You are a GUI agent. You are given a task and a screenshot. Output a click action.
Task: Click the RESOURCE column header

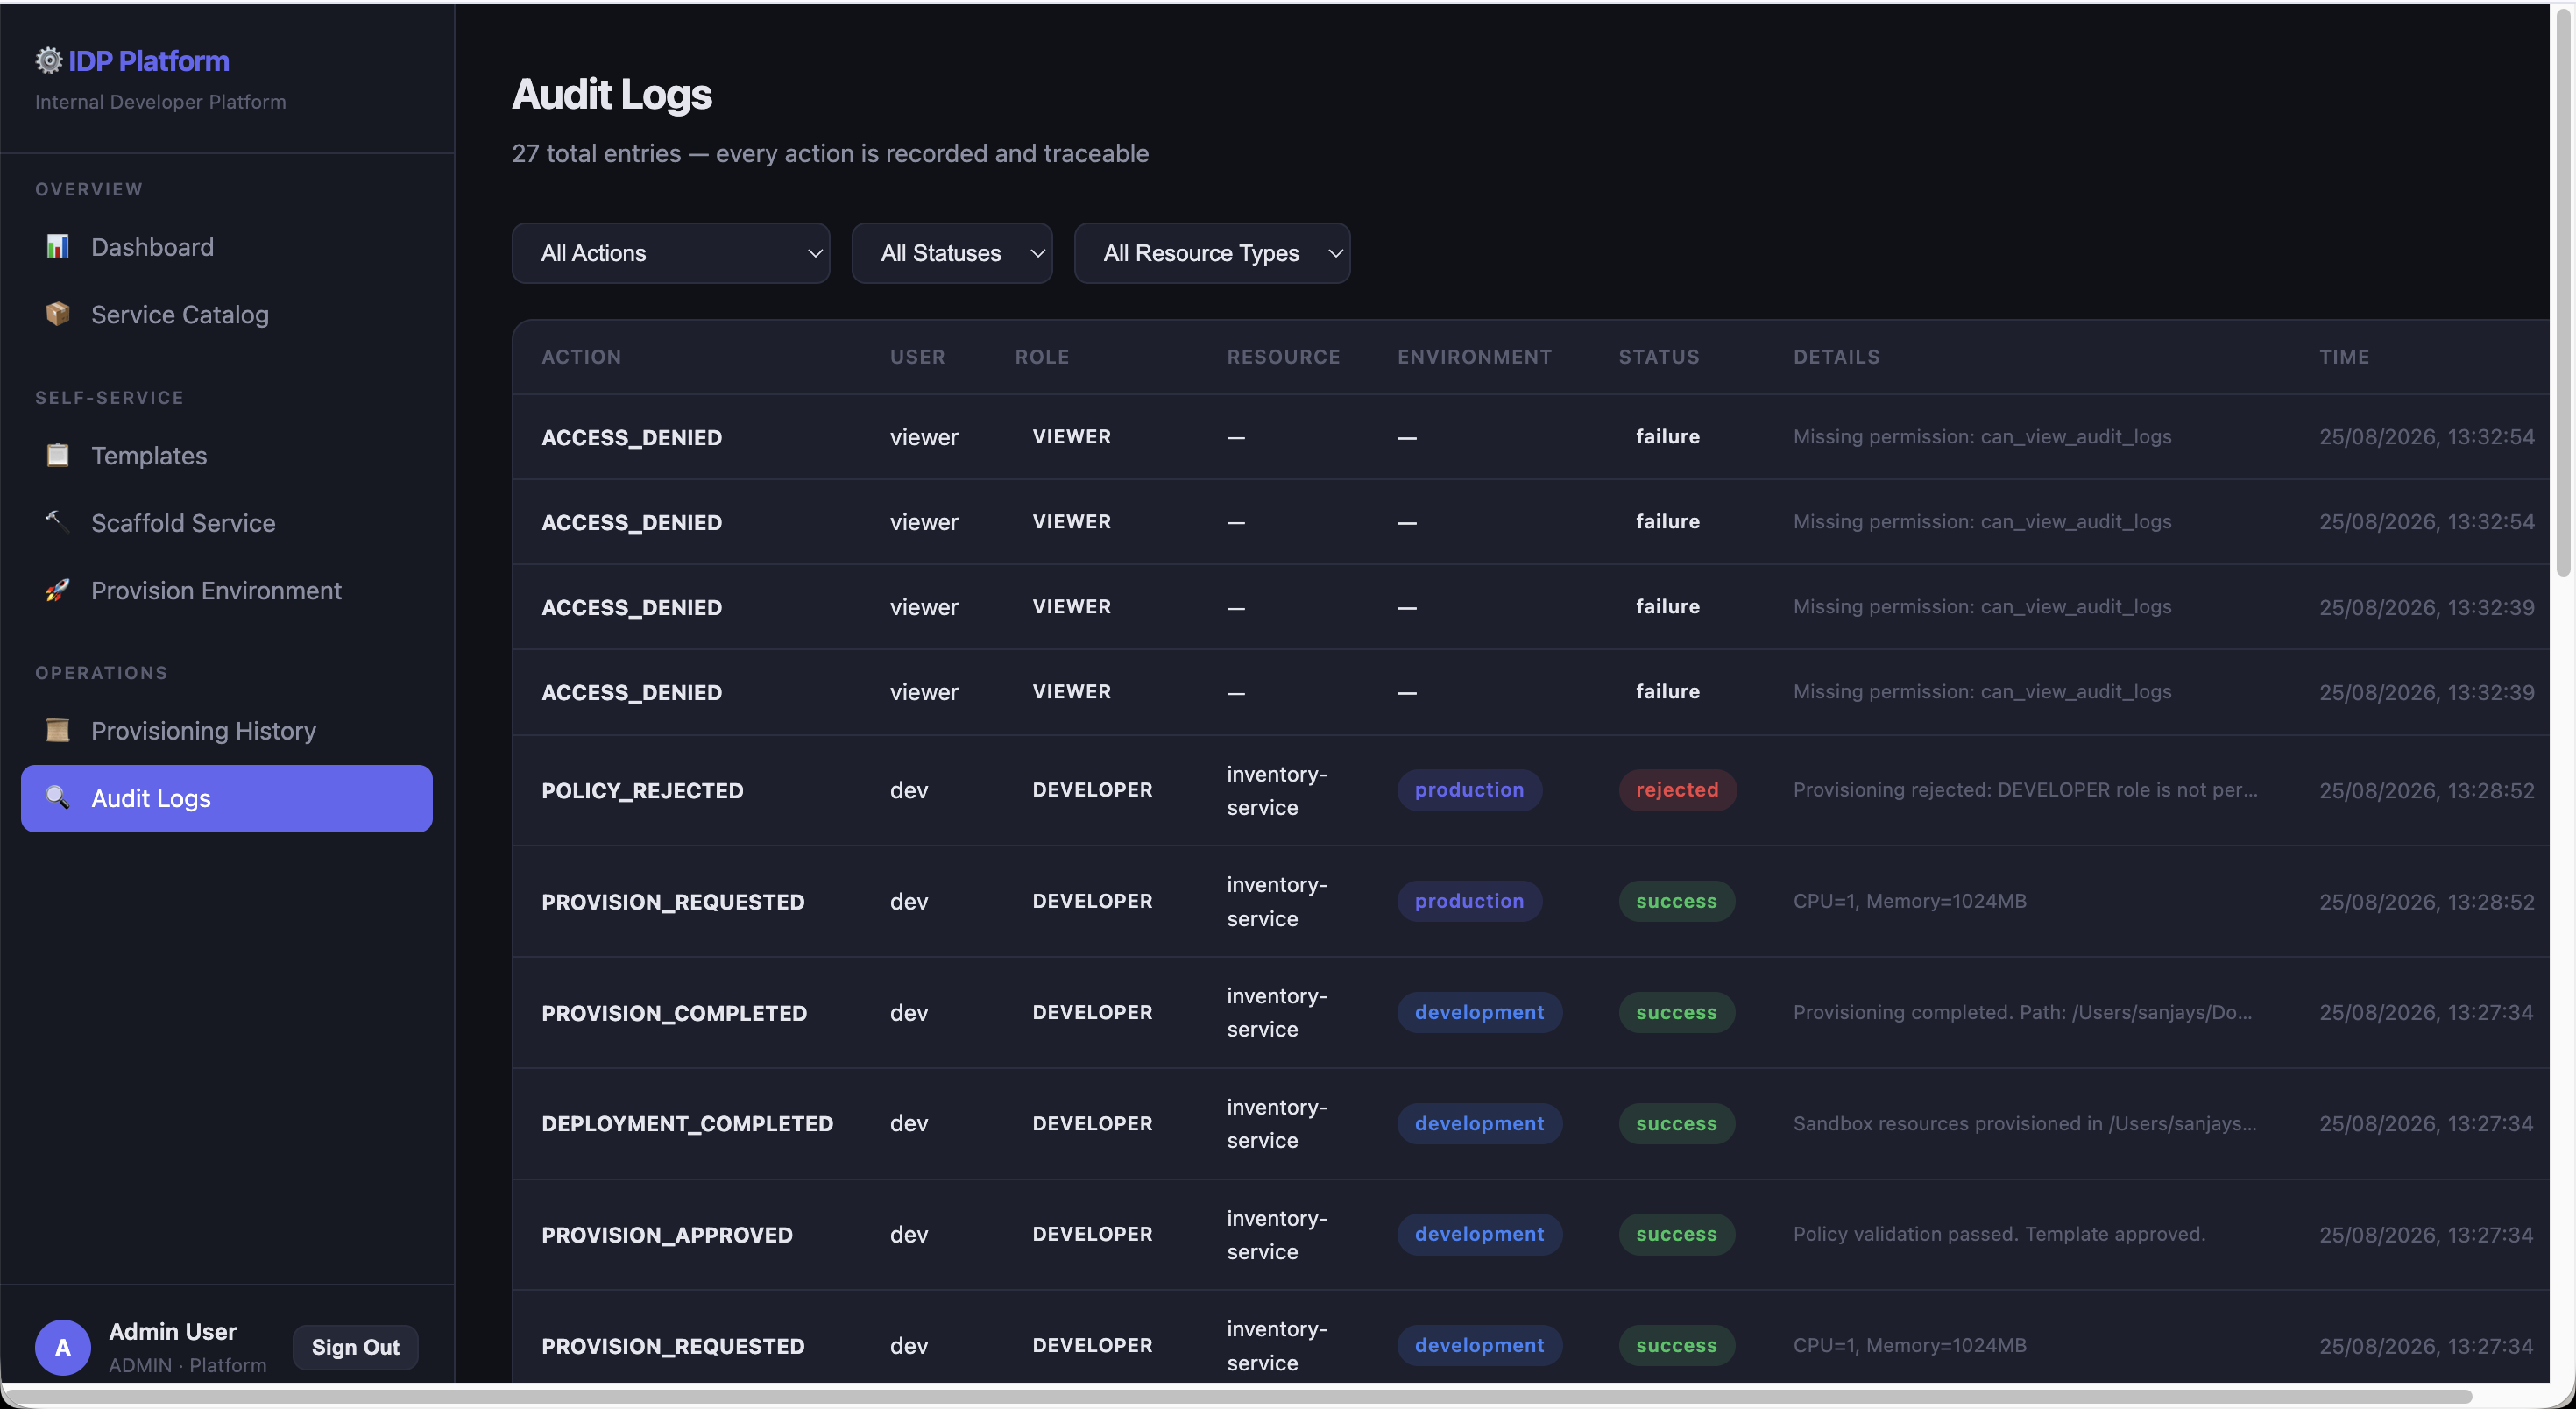1283,357
